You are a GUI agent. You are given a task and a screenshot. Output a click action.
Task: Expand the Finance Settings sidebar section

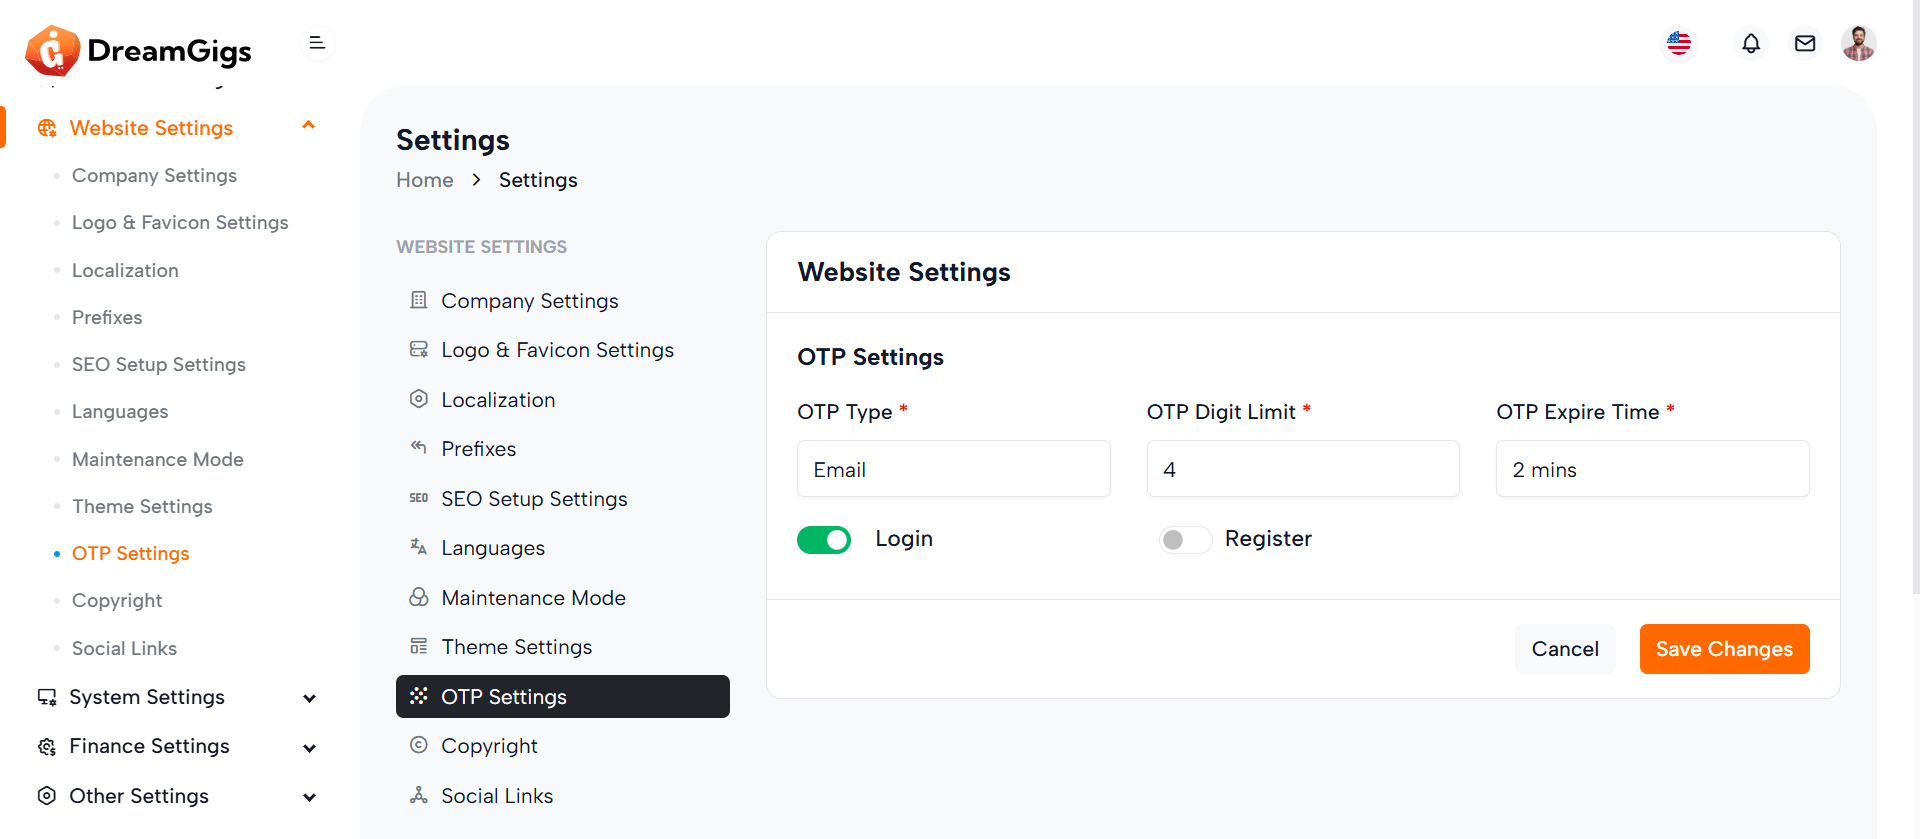308,748
